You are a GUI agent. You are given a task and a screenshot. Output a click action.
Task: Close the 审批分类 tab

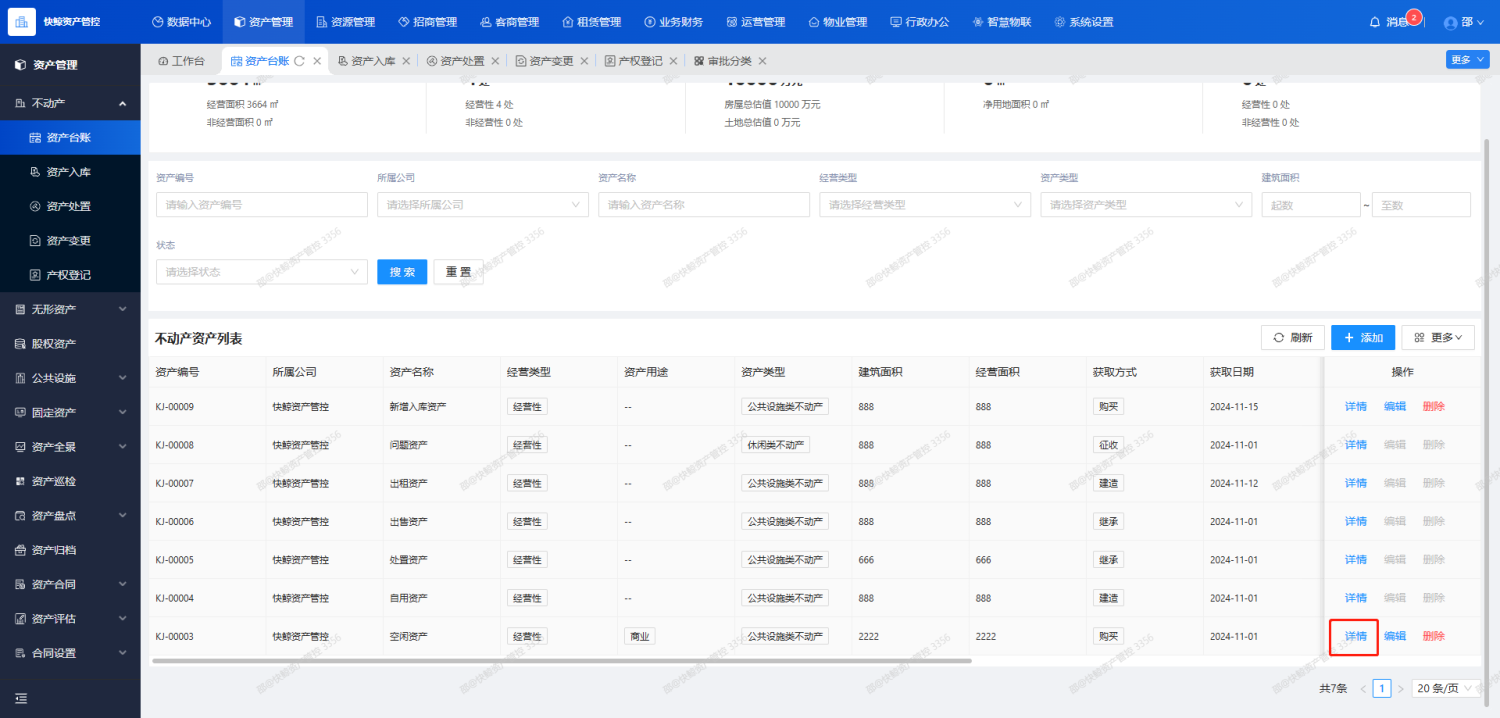pyautogui.click(x=762, y=61)
